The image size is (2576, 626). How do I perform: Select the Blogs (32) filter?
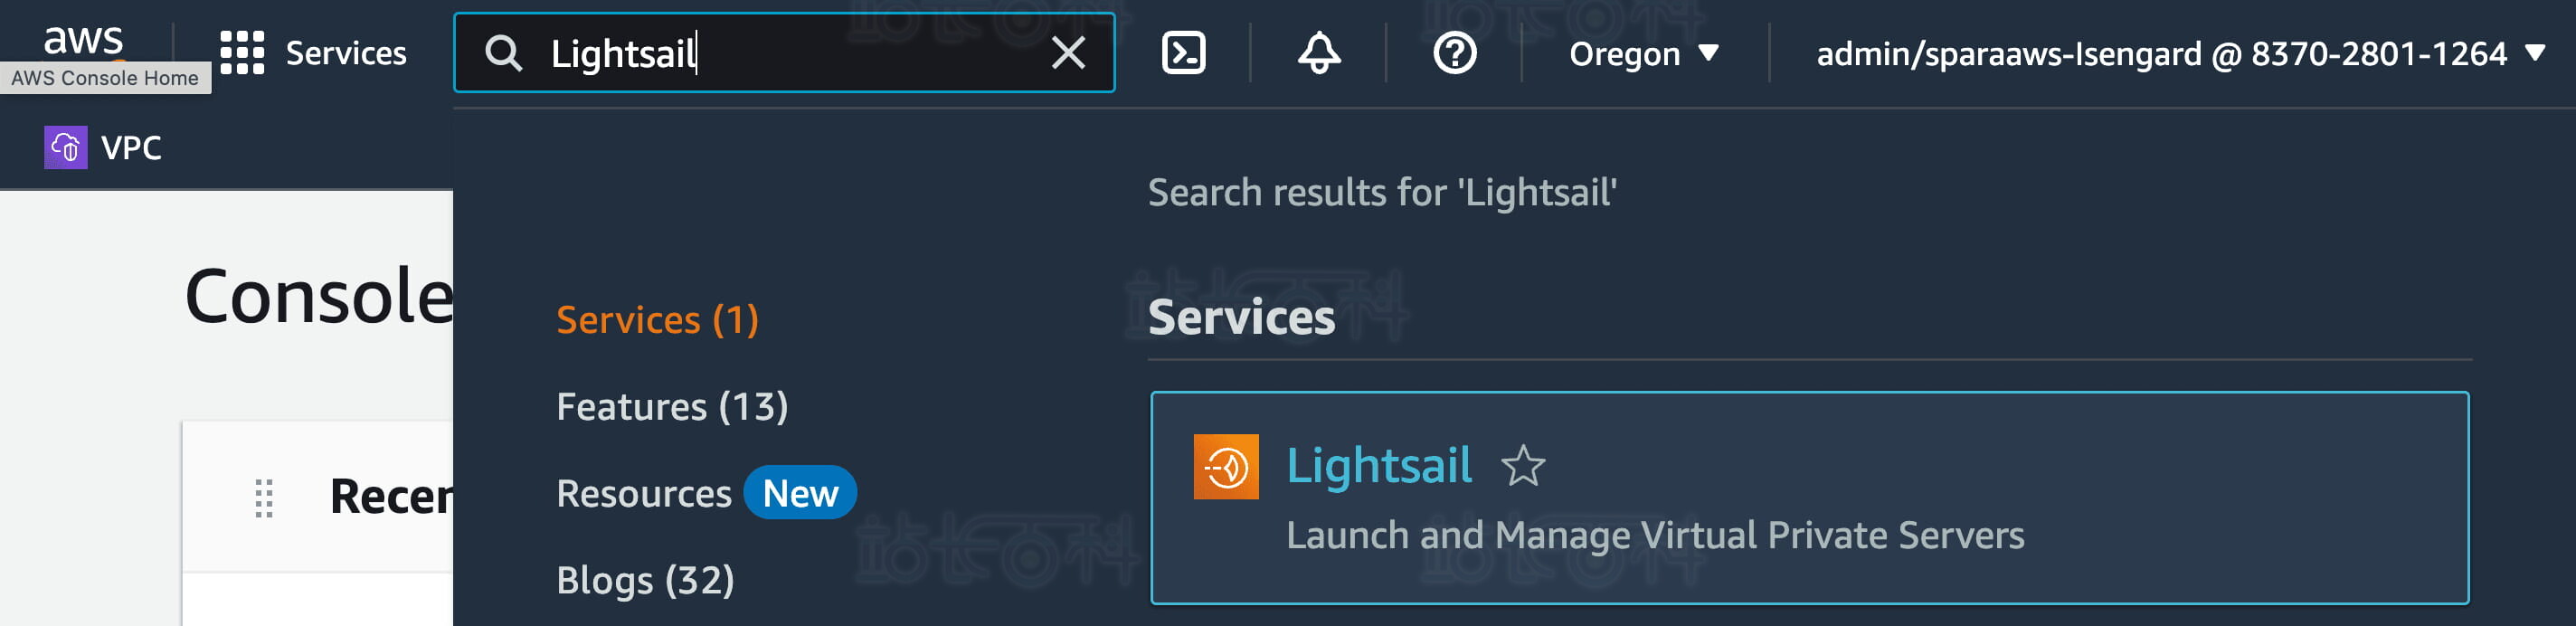point(645,581)
